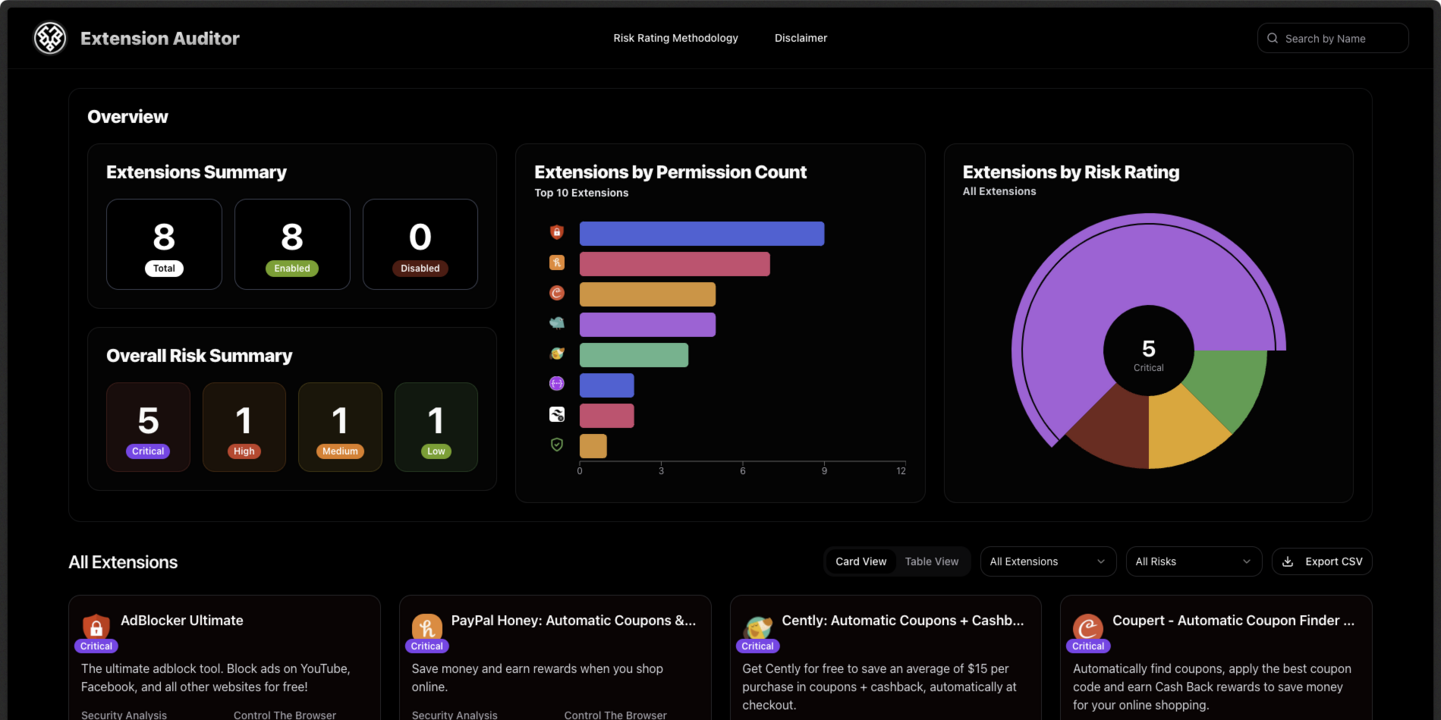Click the green shield checkmark icon in the chart
The image size is (1441, 720).
557,444
